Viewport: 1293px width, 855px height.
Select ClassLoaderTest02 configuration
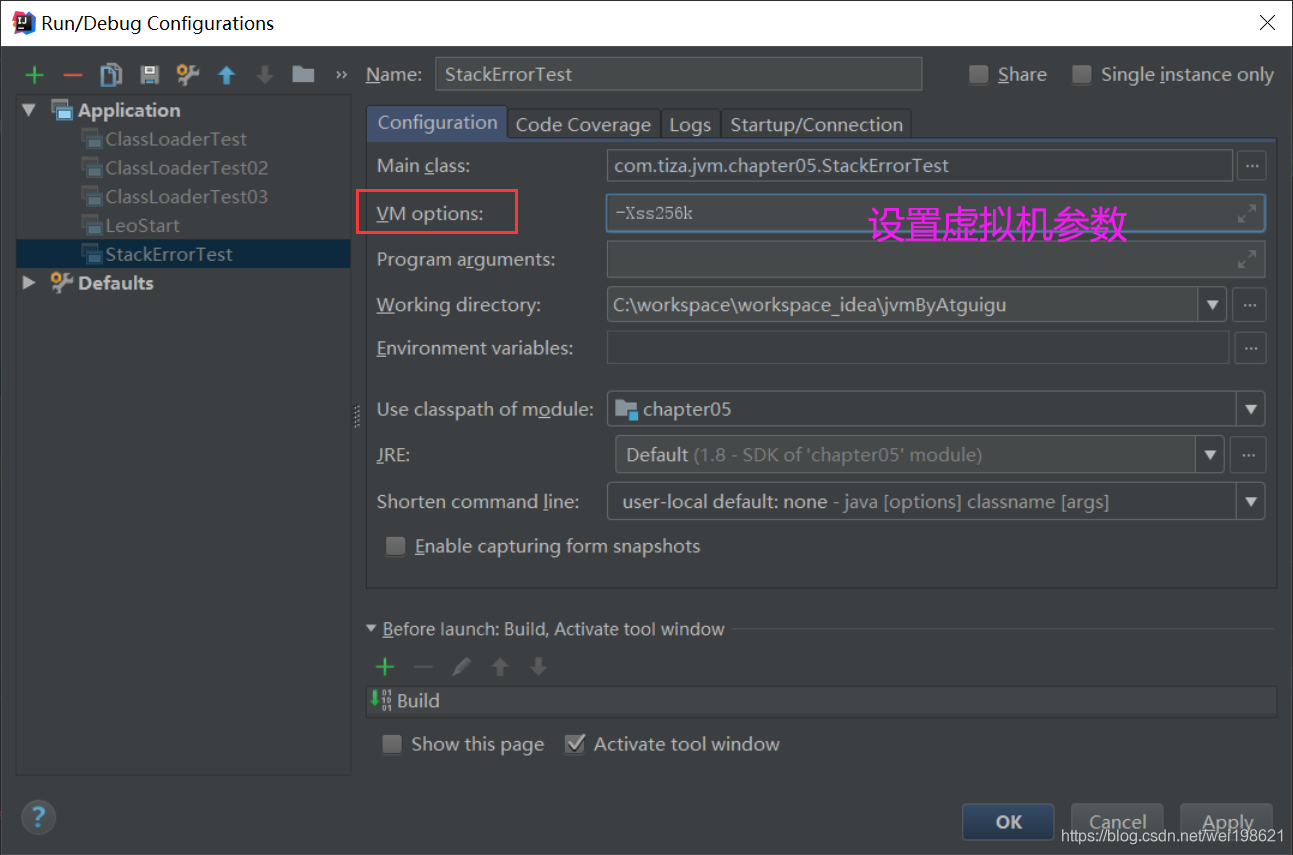pos(187,168)
